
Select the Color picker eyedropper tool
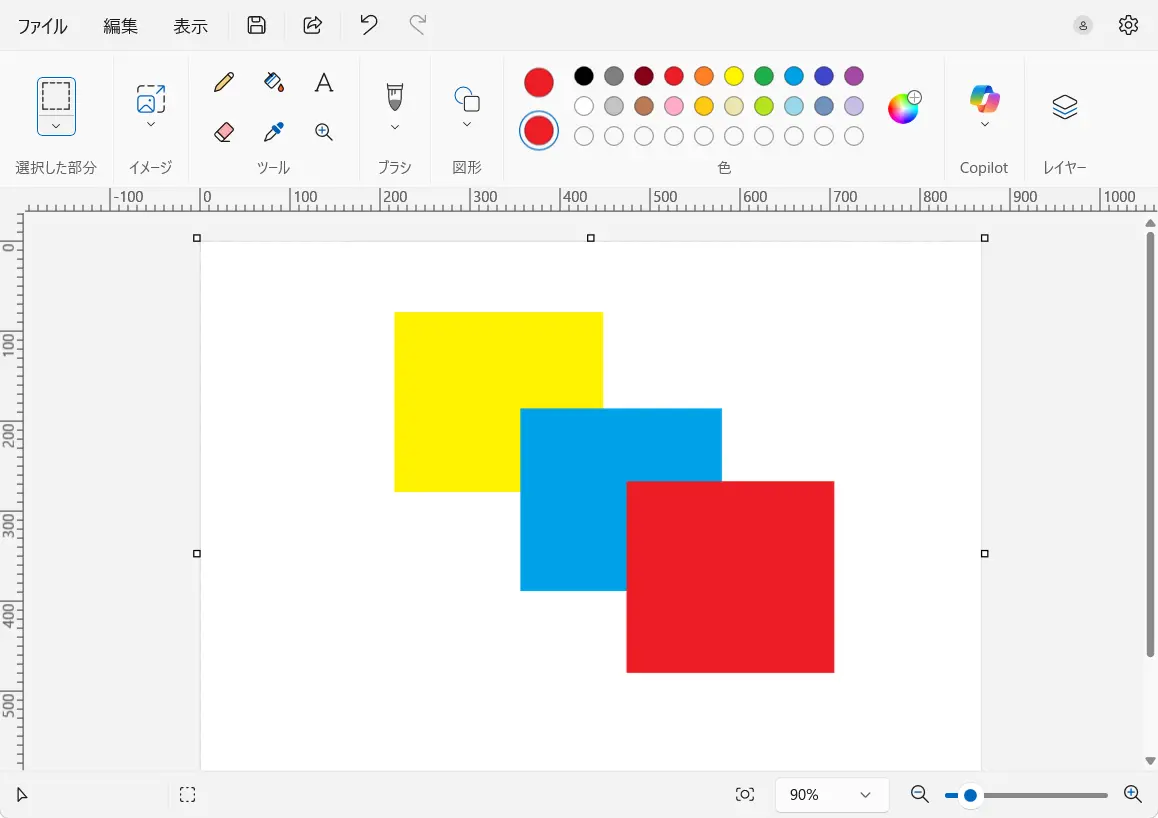point(273,132)
